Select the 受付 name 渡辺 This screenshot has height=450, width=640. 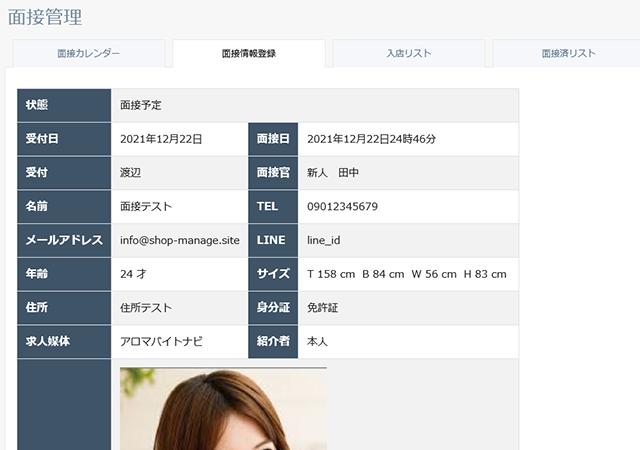point(130,173)
